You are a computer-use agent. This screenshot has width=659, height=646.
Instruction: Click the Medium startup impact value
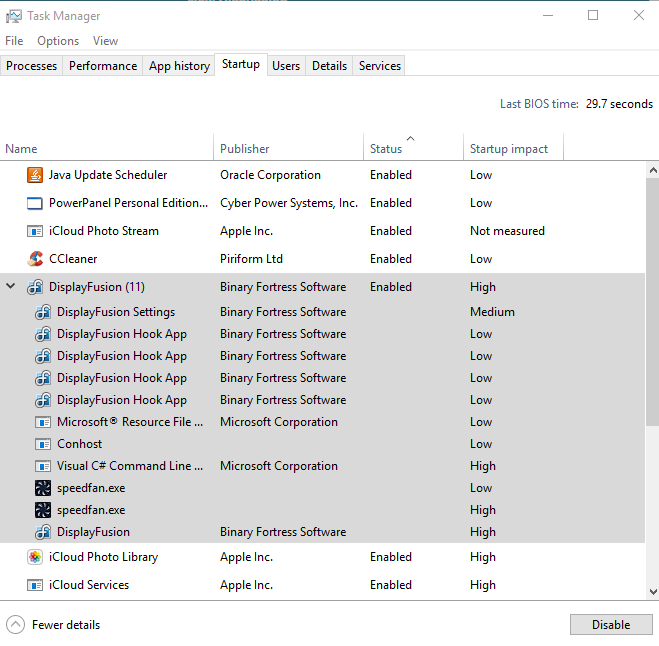coord(492,312)
